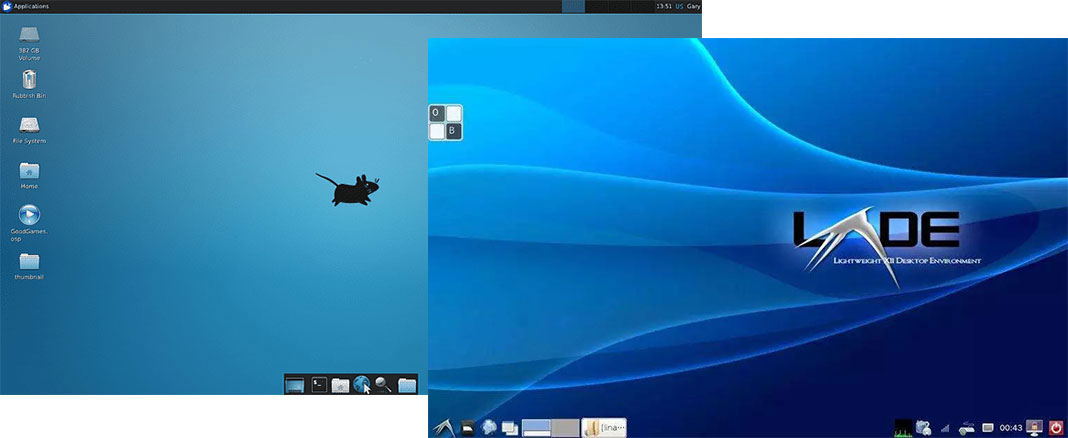Open home file manager in Xfce dock
This screenshot has height=438, width=1068.
point(341,385)
